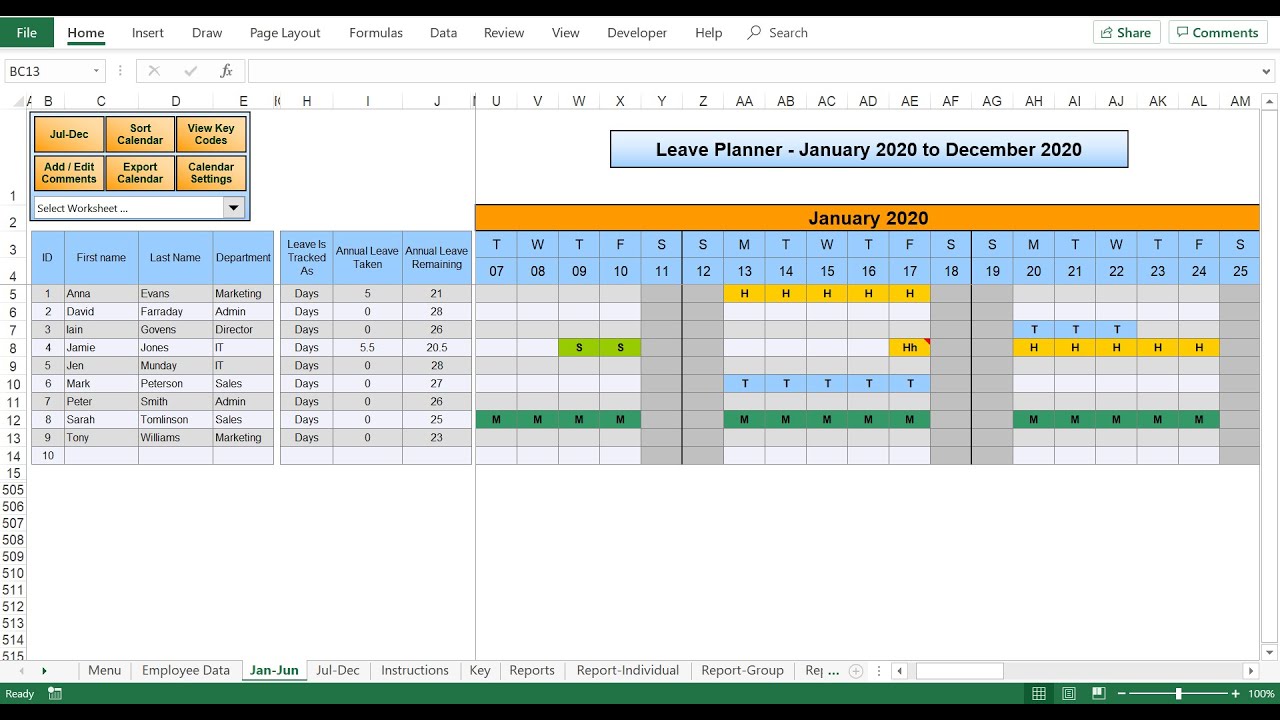Image resolution: width=1280 pixels, height=720 pixels.
Task: Select annual leave taken value 5.5
Action: click(367, 348)
